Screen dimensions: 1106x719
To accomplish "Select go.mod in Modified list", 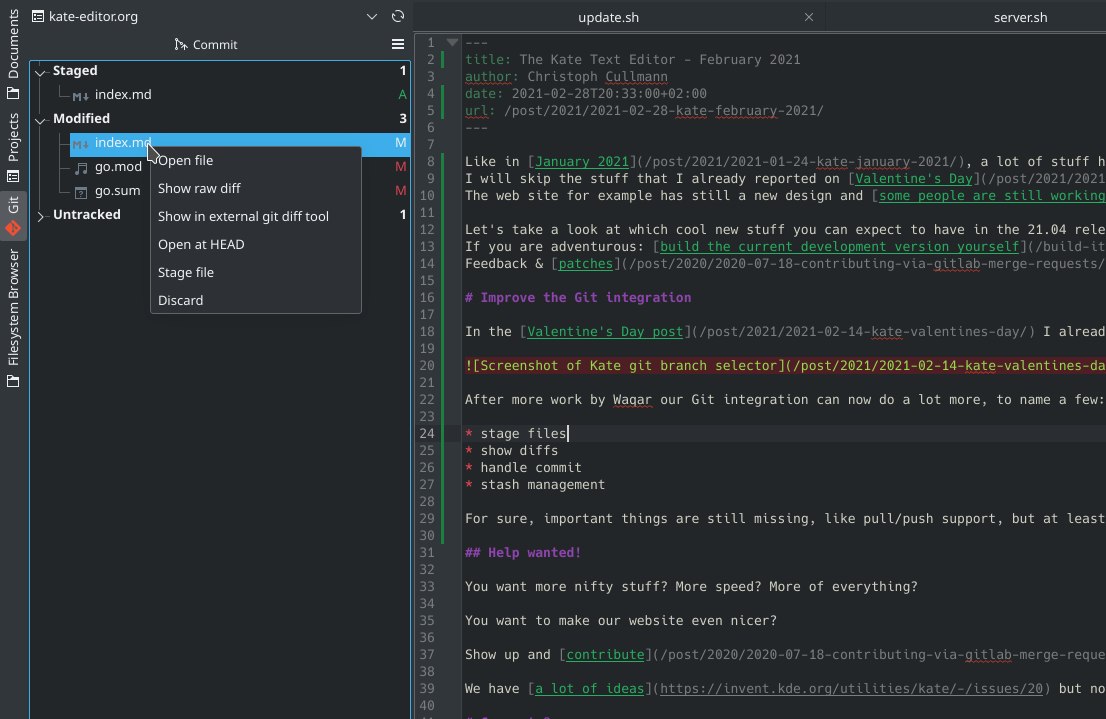I will [x=118, y=167].
